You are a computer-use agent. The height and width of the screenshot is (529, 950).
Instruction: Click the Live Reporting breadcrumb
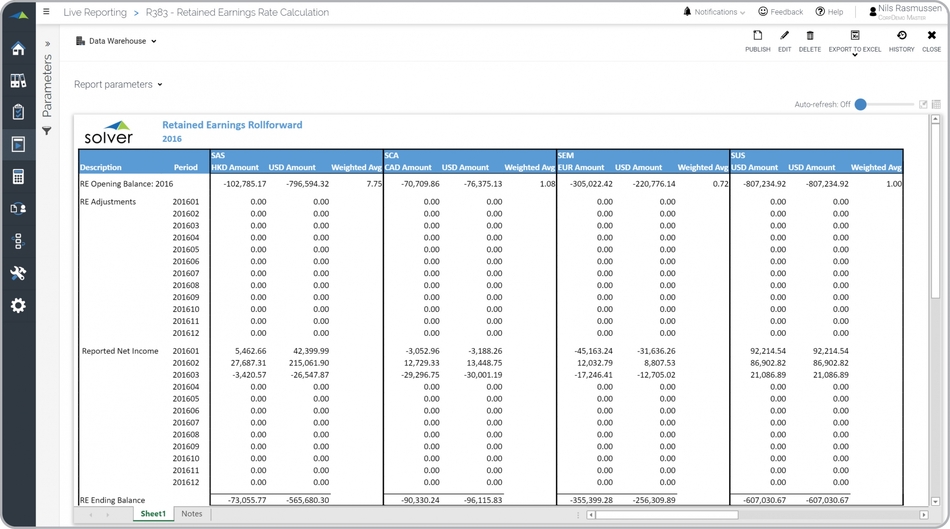tap(95, 13)
